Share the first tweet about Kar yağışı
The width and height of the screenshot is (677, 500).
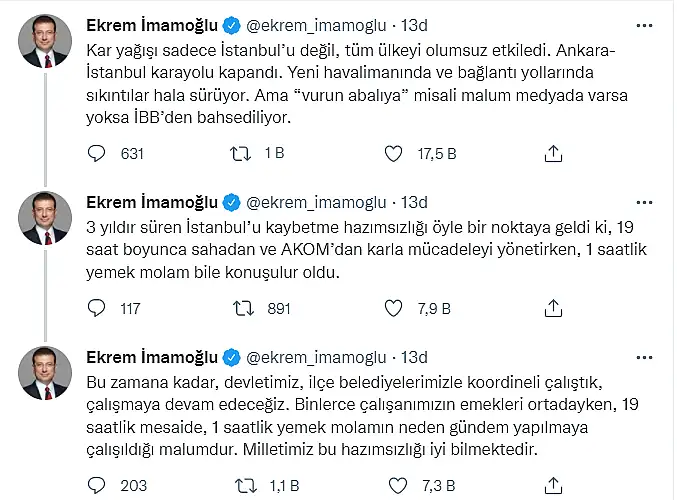click(553, 154)
